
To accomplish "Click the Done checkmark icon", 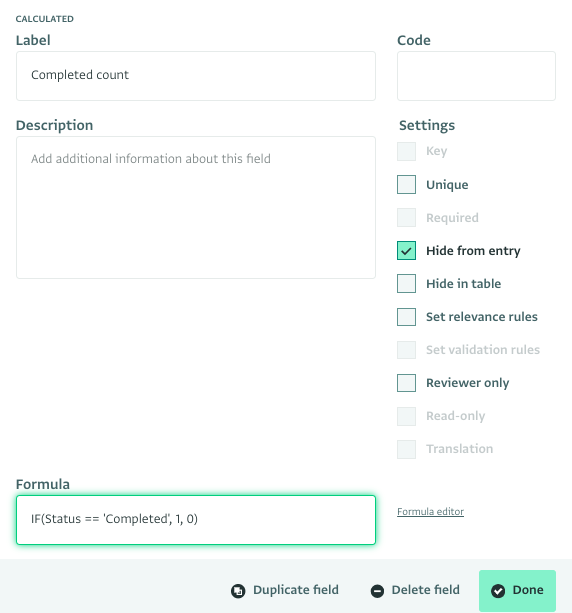I will [x=498, y=591].
